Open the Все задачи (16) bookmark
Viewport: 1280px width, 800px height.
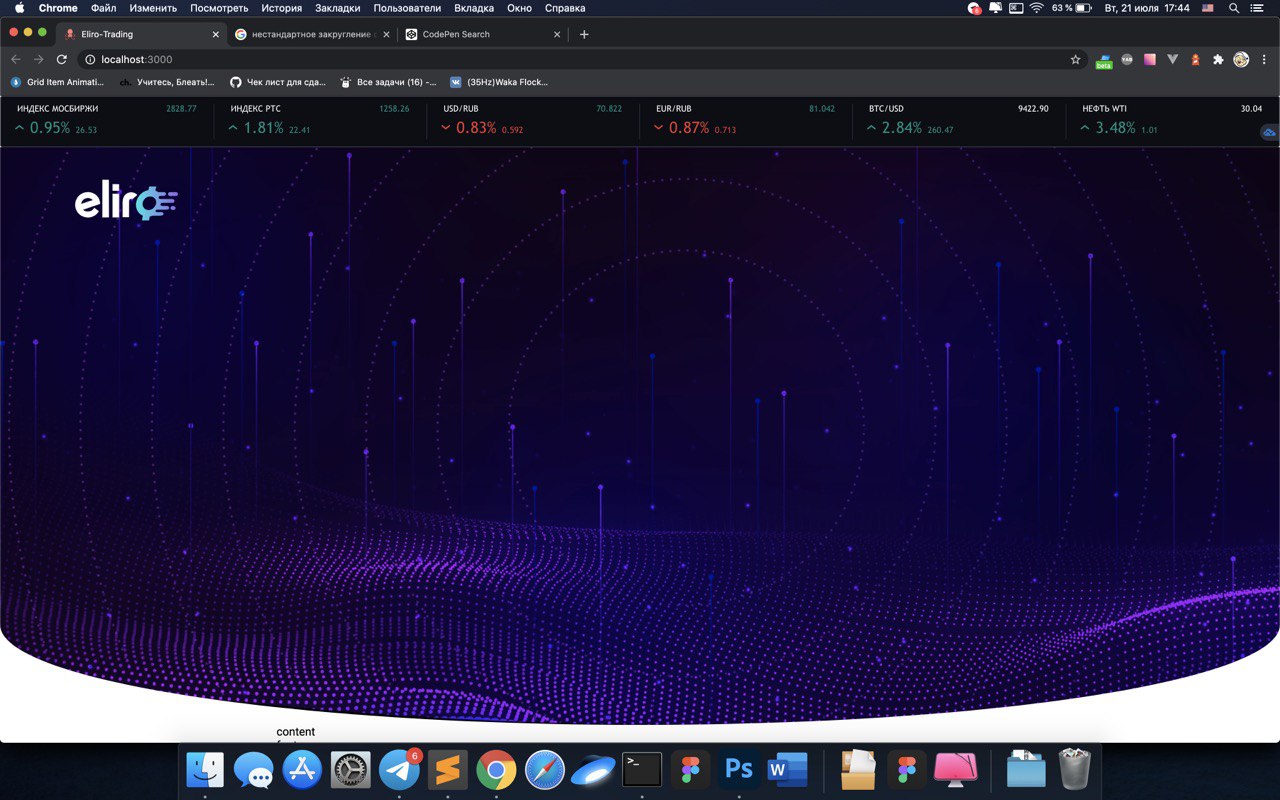pos(388,82)
